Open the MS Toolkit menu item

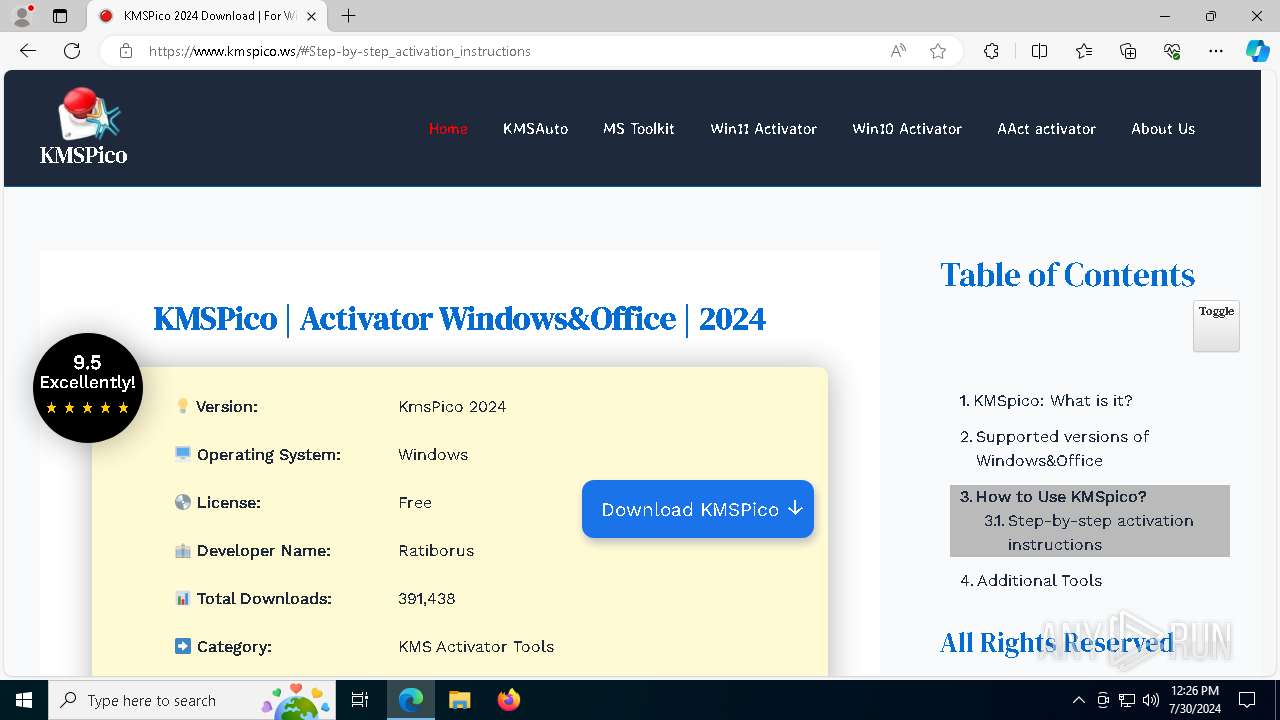tap(639, 128)
